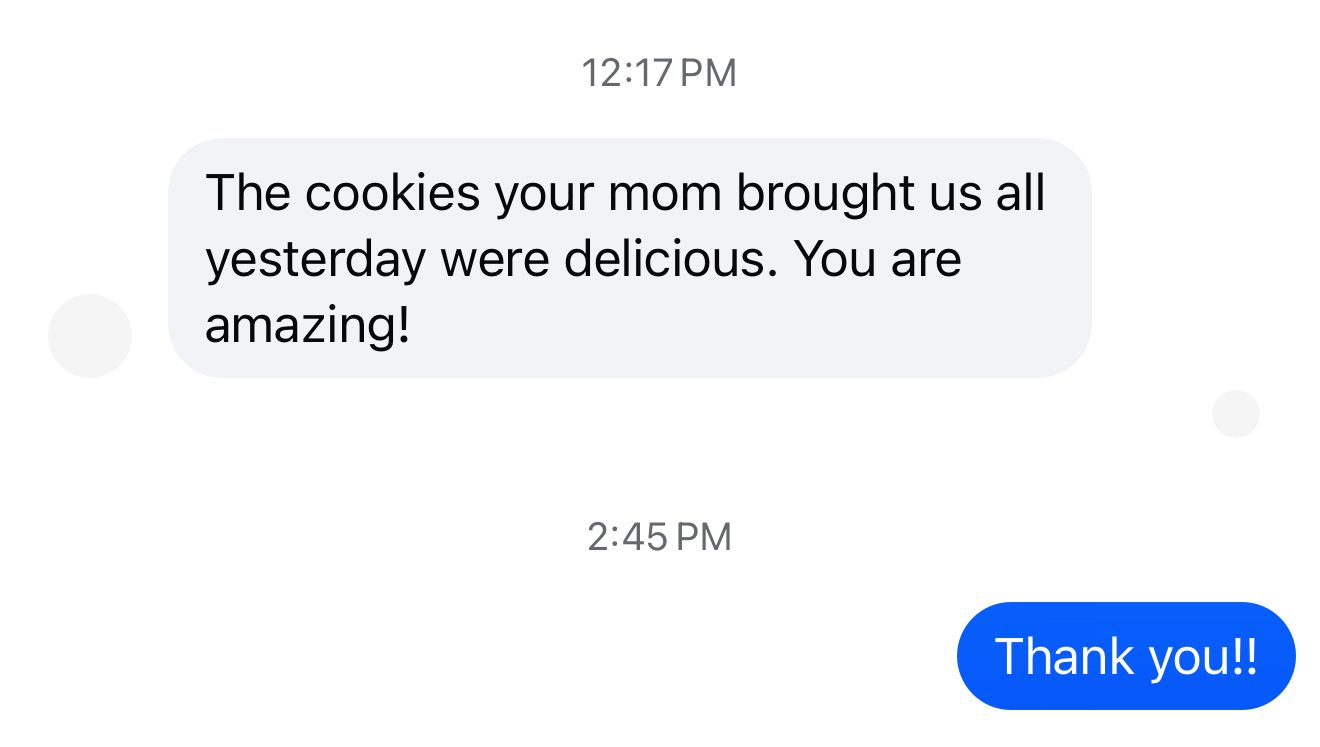Click the word "You" after "delicious."

[x=833, y=259]
